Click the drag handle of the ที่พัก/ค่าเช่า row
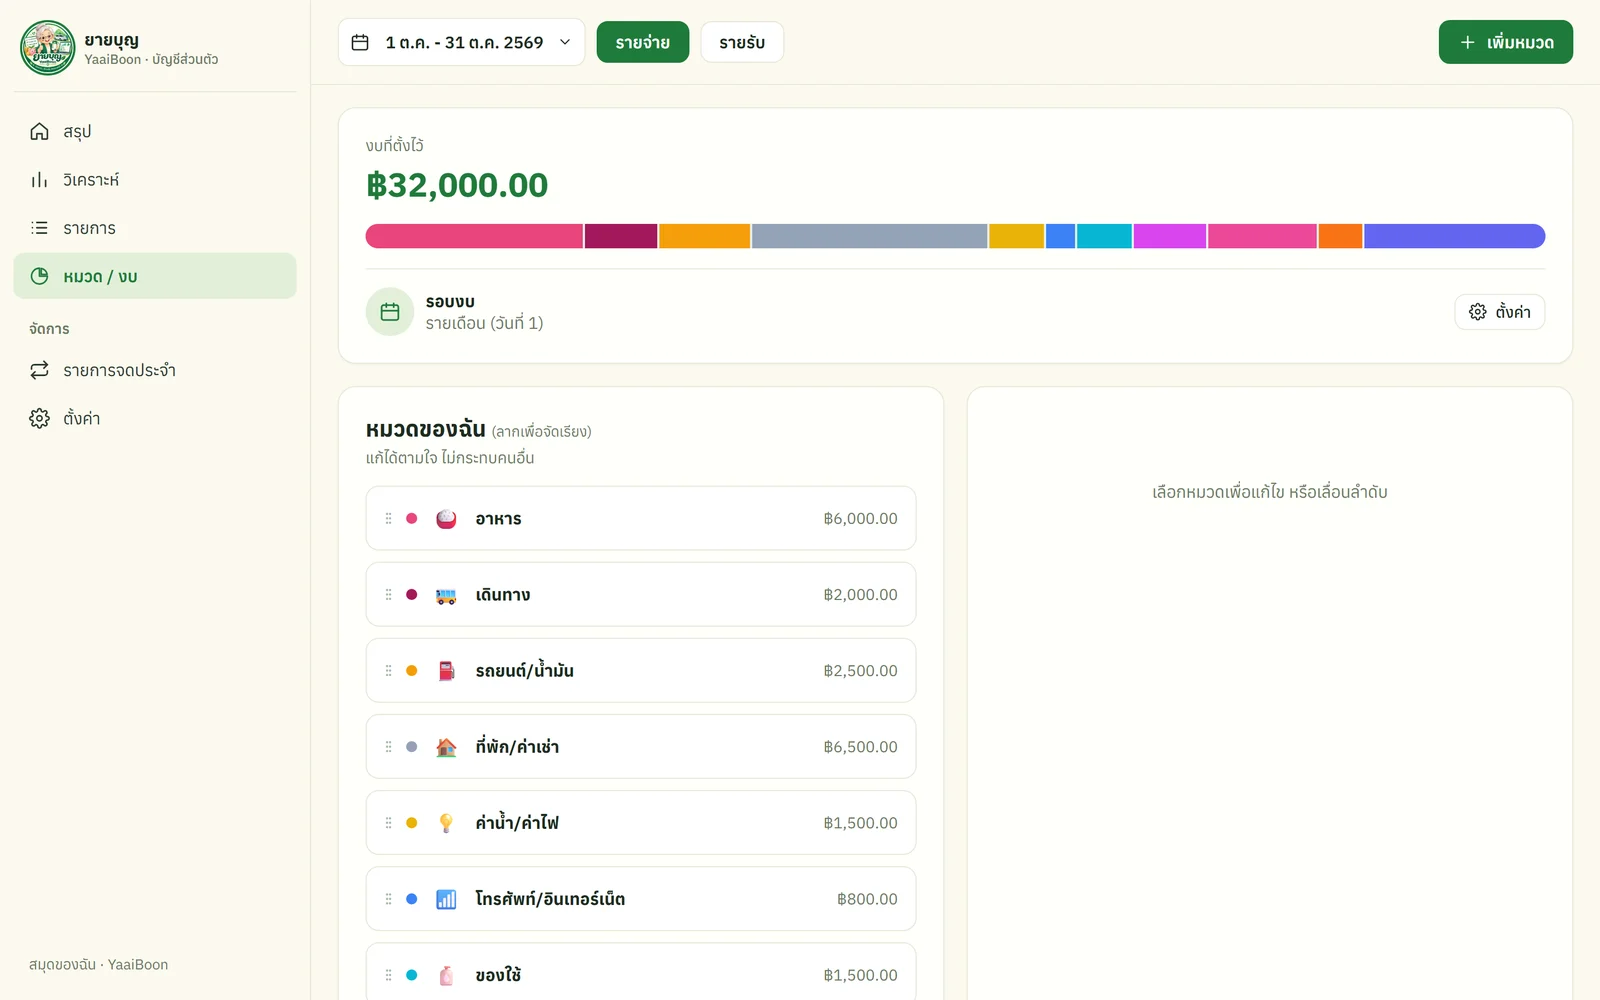The image size is (1600, 1000). tap(389, 747)
